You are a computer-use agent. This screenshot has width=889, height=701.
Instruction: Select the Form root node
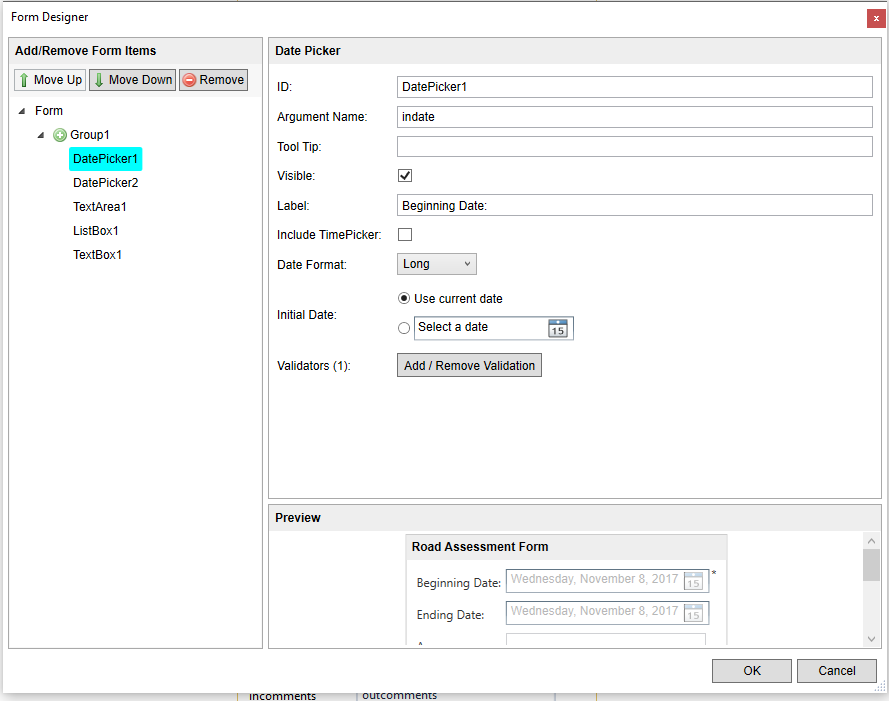tap(49, 111)
